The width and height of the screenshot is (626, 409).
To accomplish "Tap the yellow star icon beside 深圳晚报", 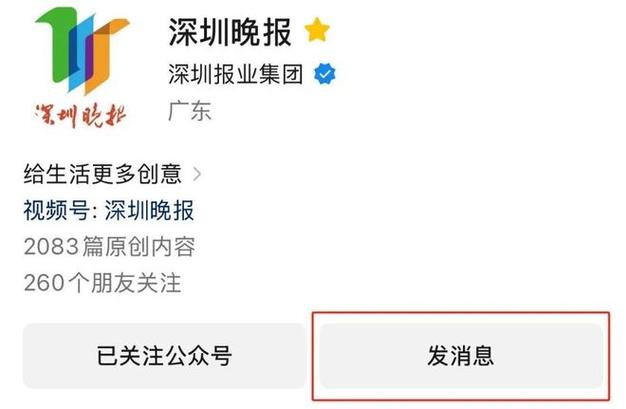I will (x=317, y=30).
